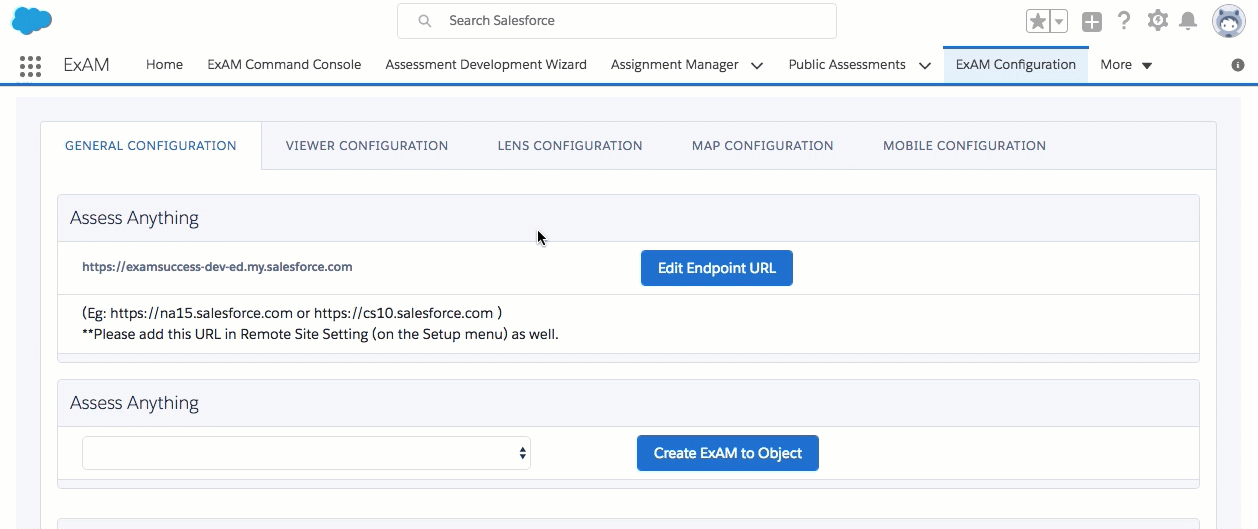Click the Favorites star icon
Screen dimensions: 1258x529
pos(1038,21)
